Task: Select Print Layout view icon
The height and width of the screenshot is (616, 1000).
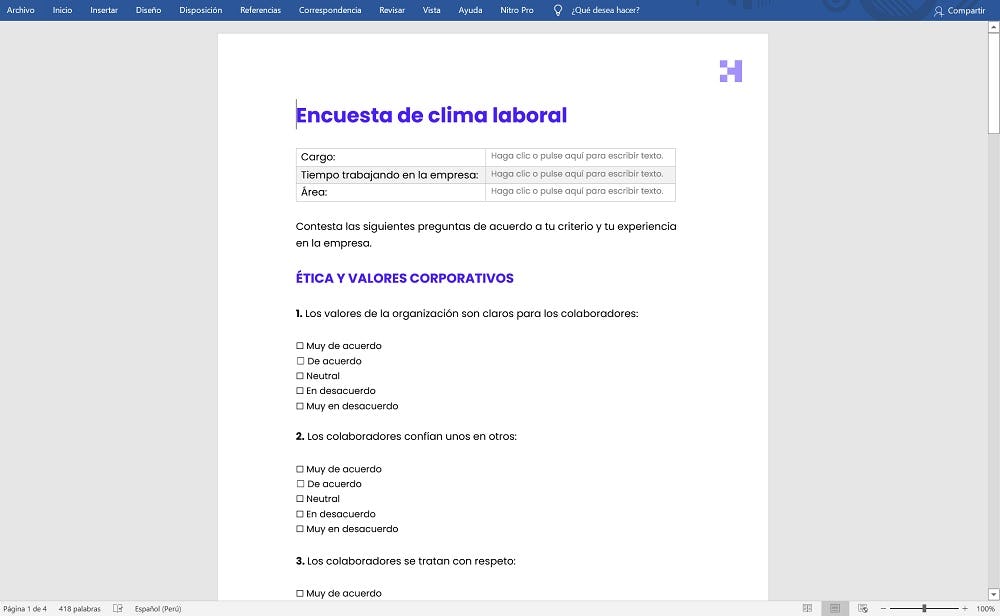Action: 835,608
